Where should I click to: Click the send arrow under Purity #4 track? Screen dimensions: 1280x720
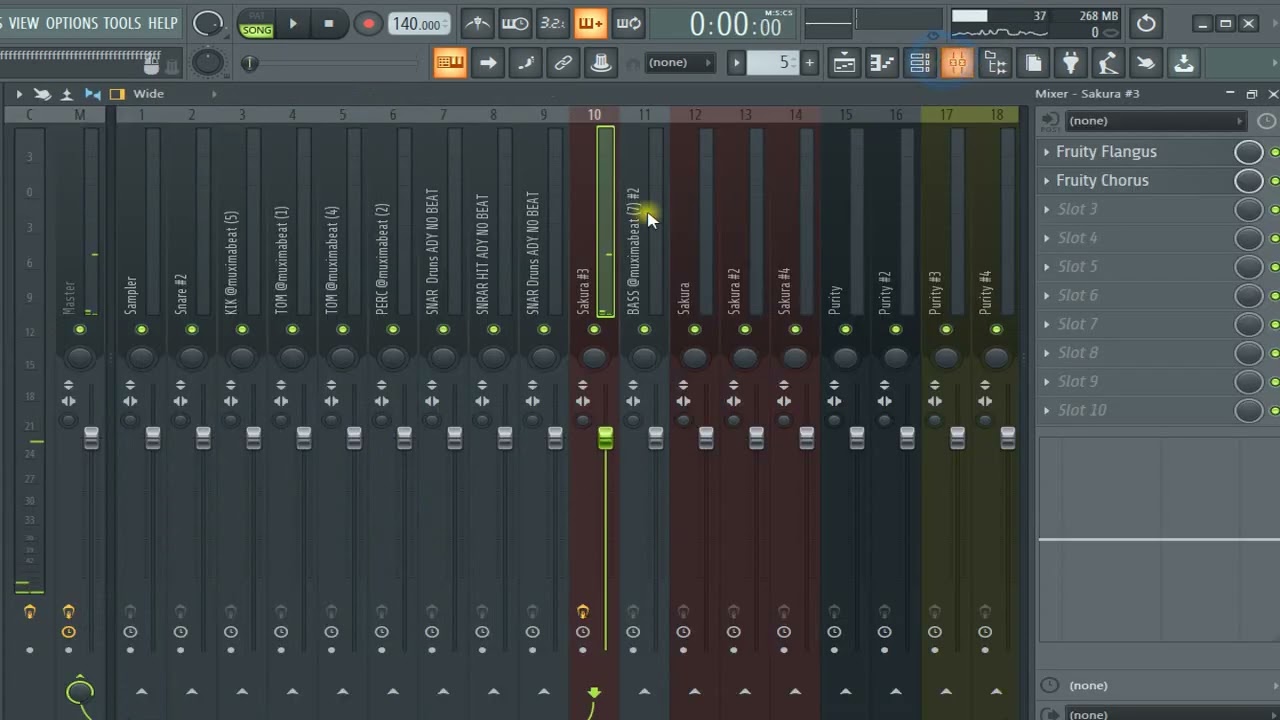pos(996,691)
